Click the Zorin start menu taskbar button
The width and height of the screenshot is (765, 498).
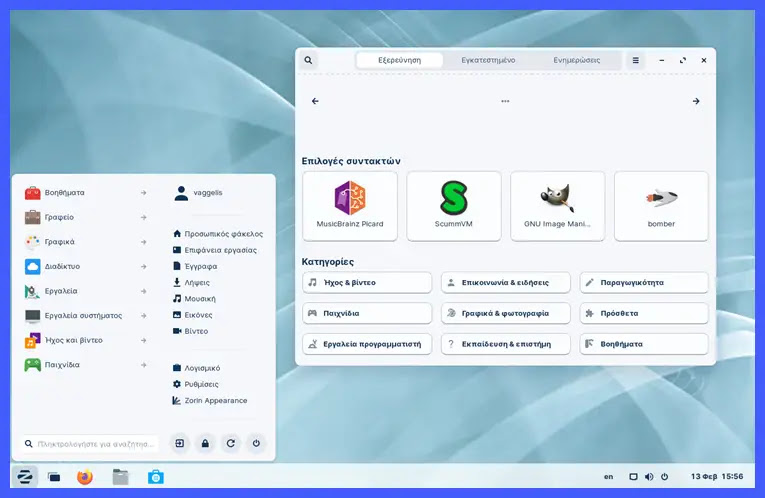(x=24, y=477)
